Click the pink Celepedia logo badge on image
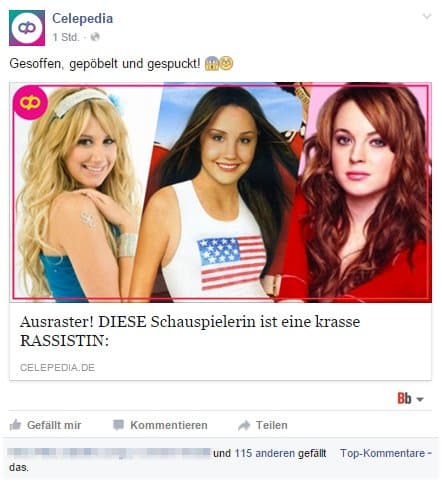442x482 pixels. tap(30, 102)
